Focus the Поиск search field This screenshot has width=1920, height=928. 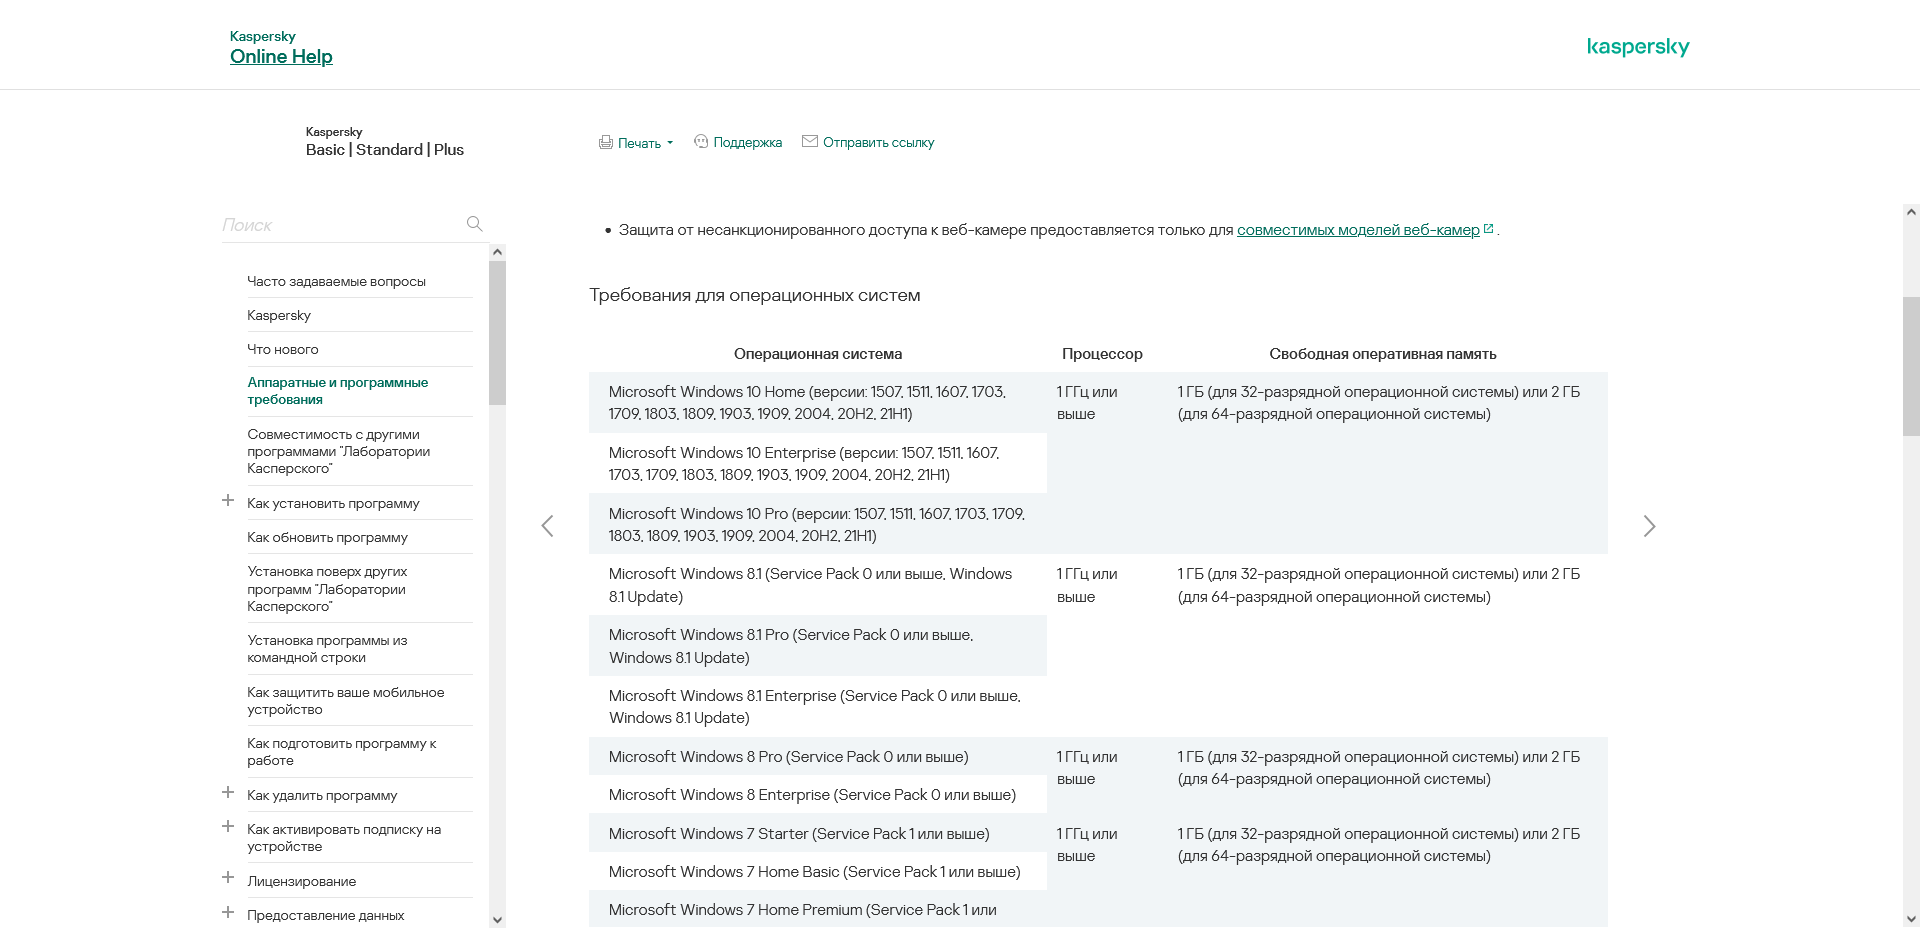click(x=340, y=225)
